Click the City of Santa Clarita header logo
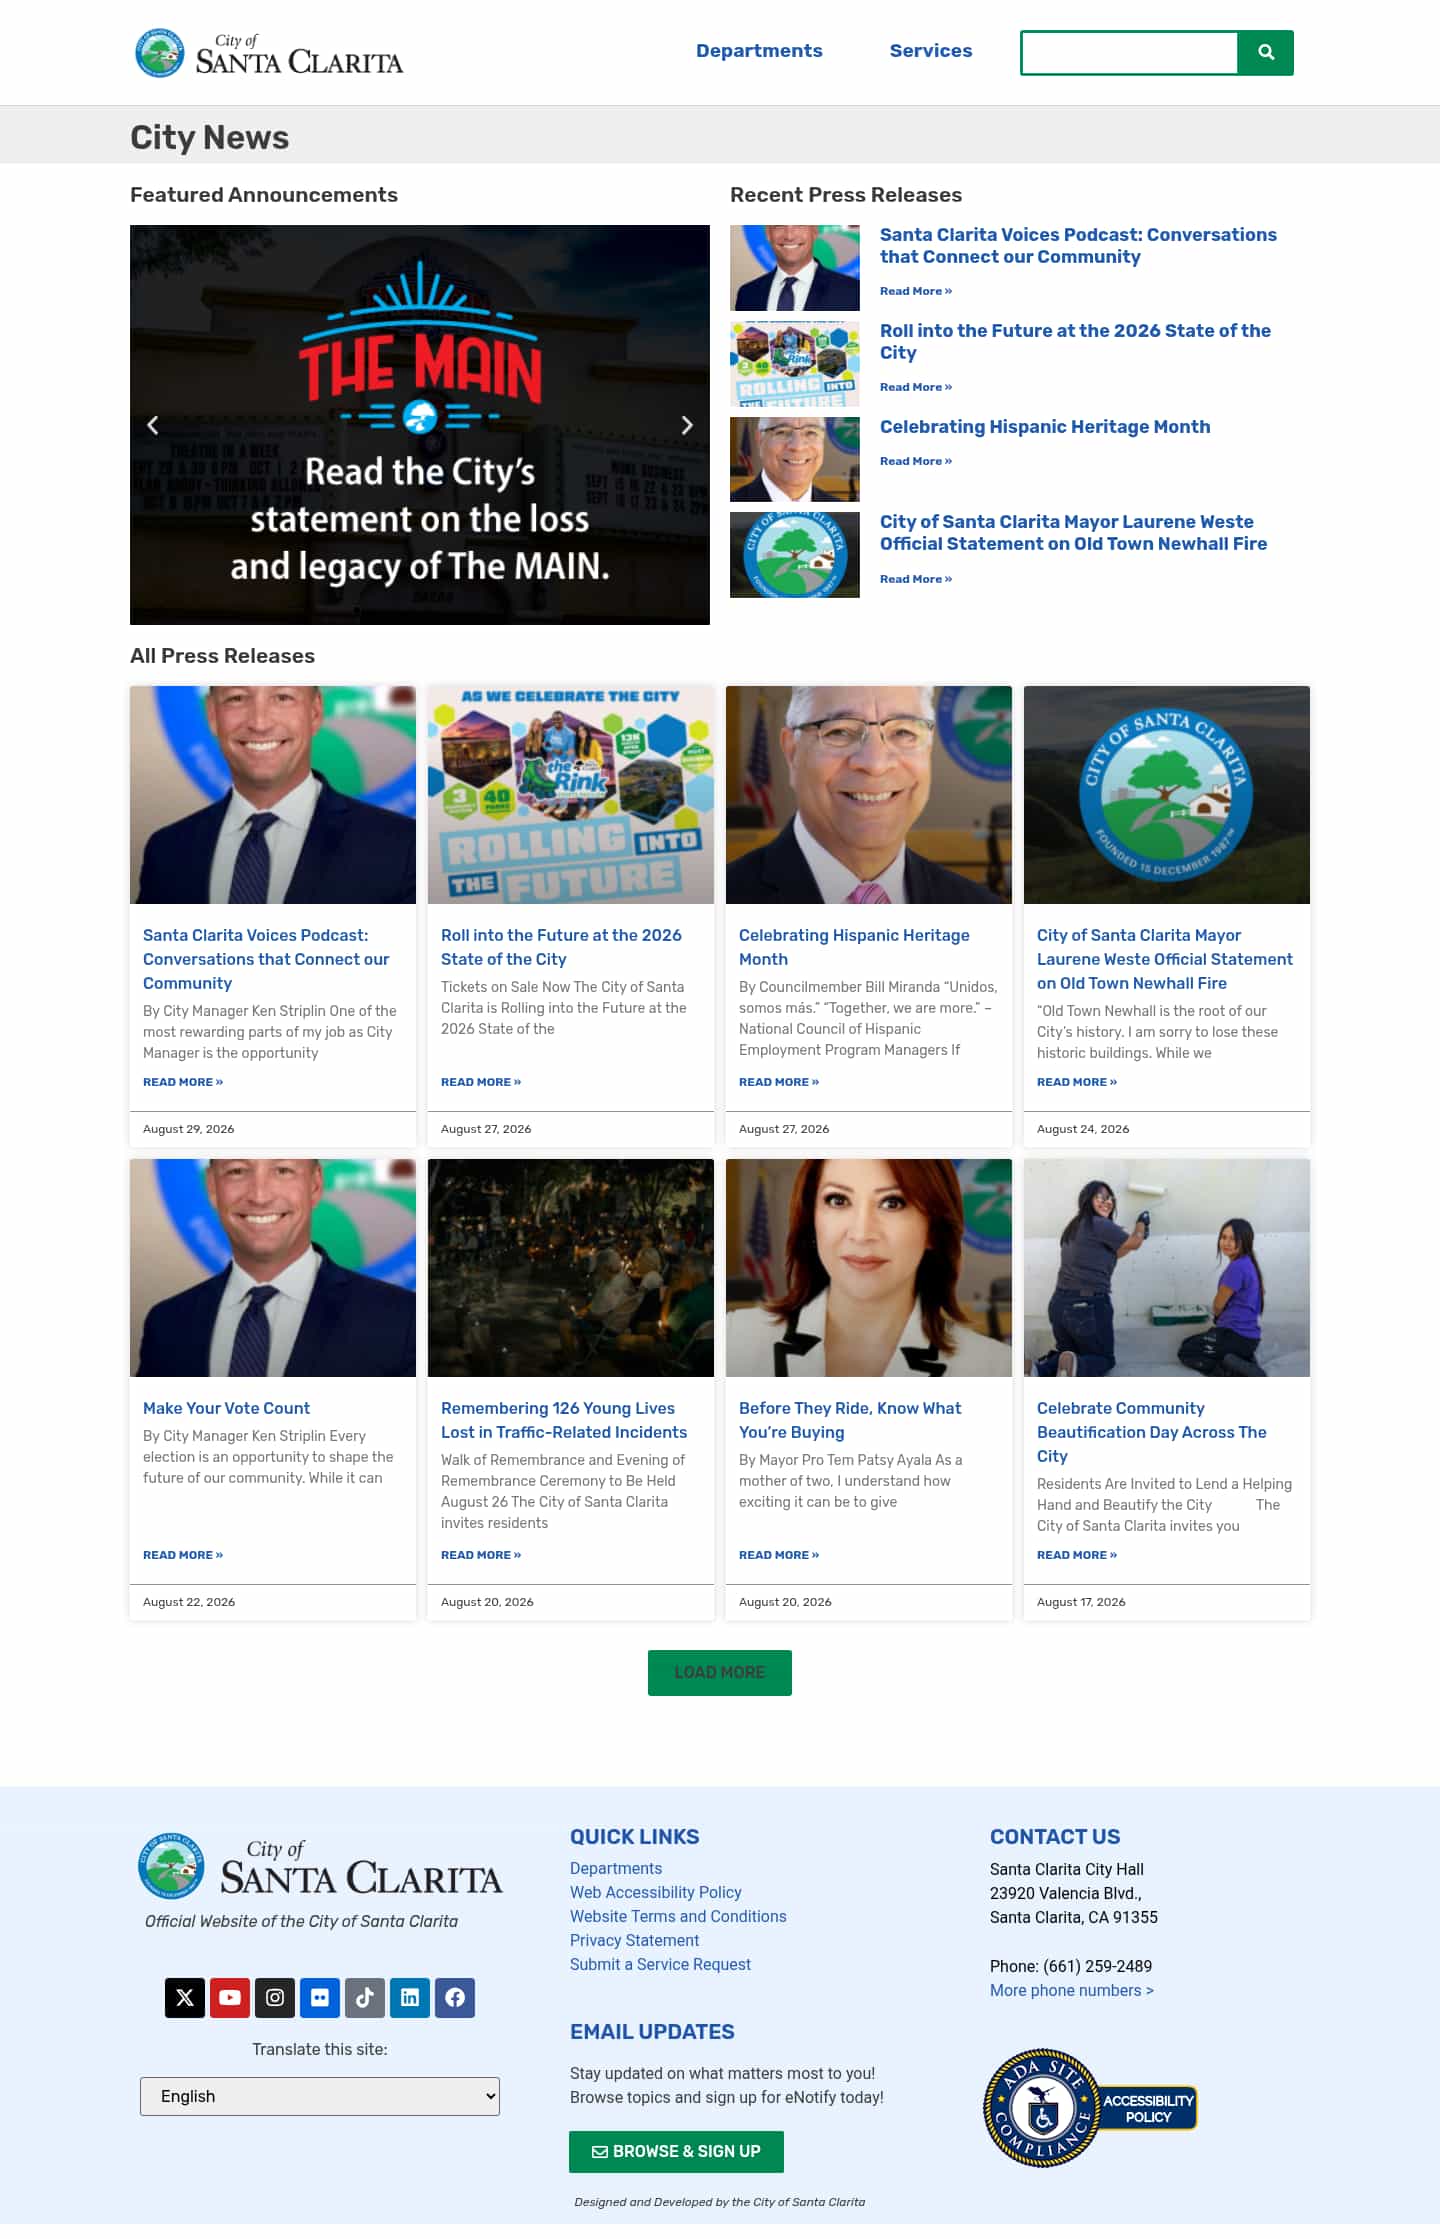The height and width of the screenshot is (2239, 1440). pos(269,53)
